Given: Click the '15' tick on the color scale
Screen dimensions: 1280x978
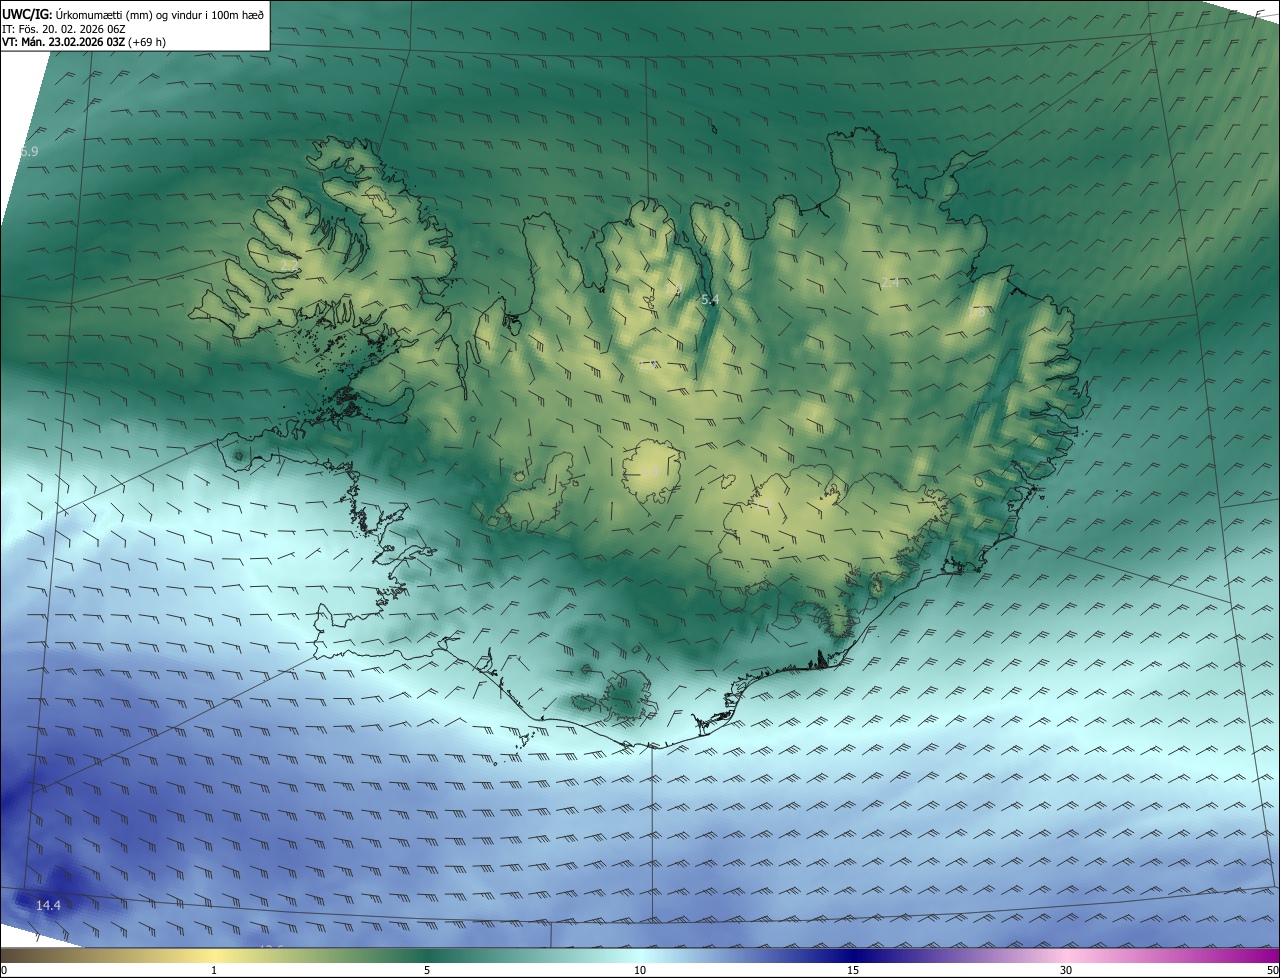Looking at the screenshot, I should tap(853, 970).
